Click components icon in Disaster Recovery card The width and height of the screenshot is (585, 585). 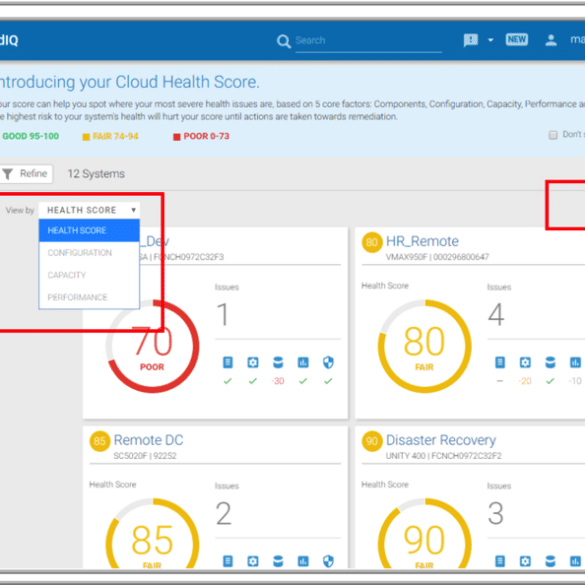(500, 561)
